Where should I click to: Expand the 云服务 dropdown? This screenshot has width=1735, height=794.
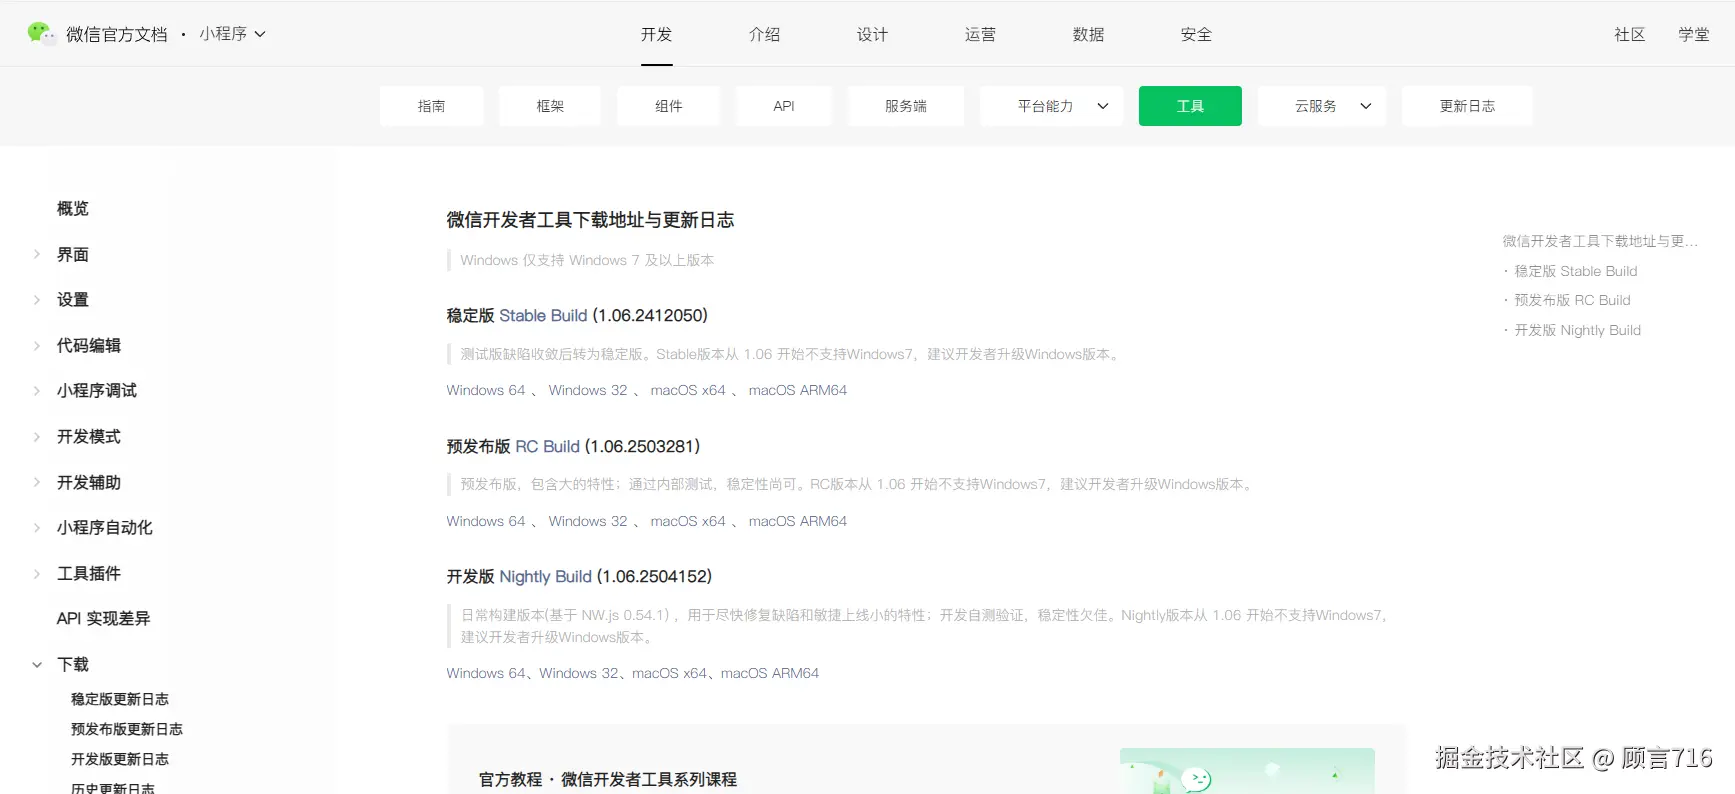point(1321,106)
